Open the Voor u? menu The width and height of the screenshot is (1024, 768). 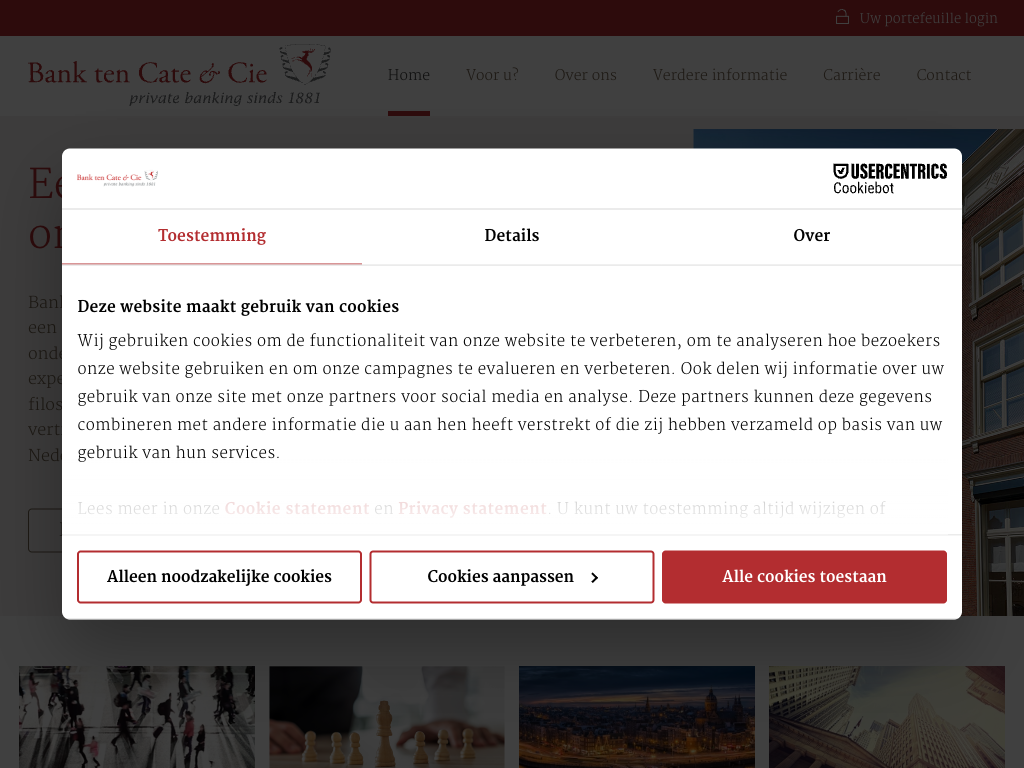coord(492,75)
